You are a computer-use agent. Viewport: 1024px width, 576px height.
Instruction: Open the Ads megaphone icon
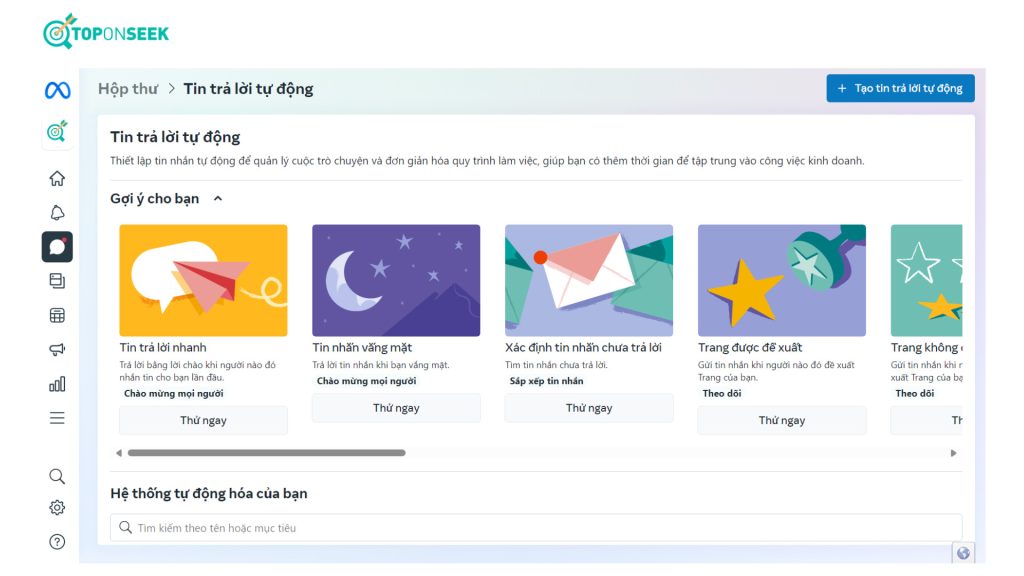point(57,350)
